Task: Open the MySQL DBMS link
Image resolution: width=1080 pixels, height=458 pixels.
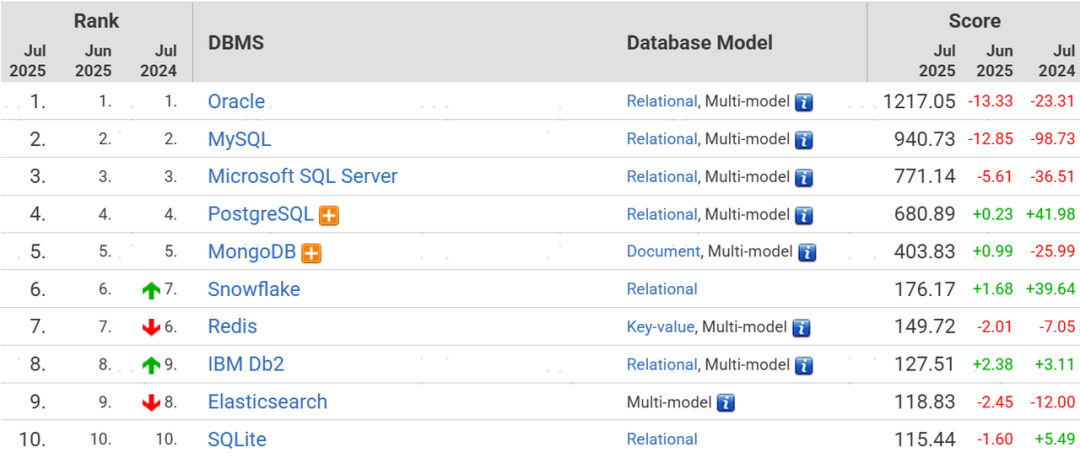Action: pyautogui.click(x=239, y=139)
